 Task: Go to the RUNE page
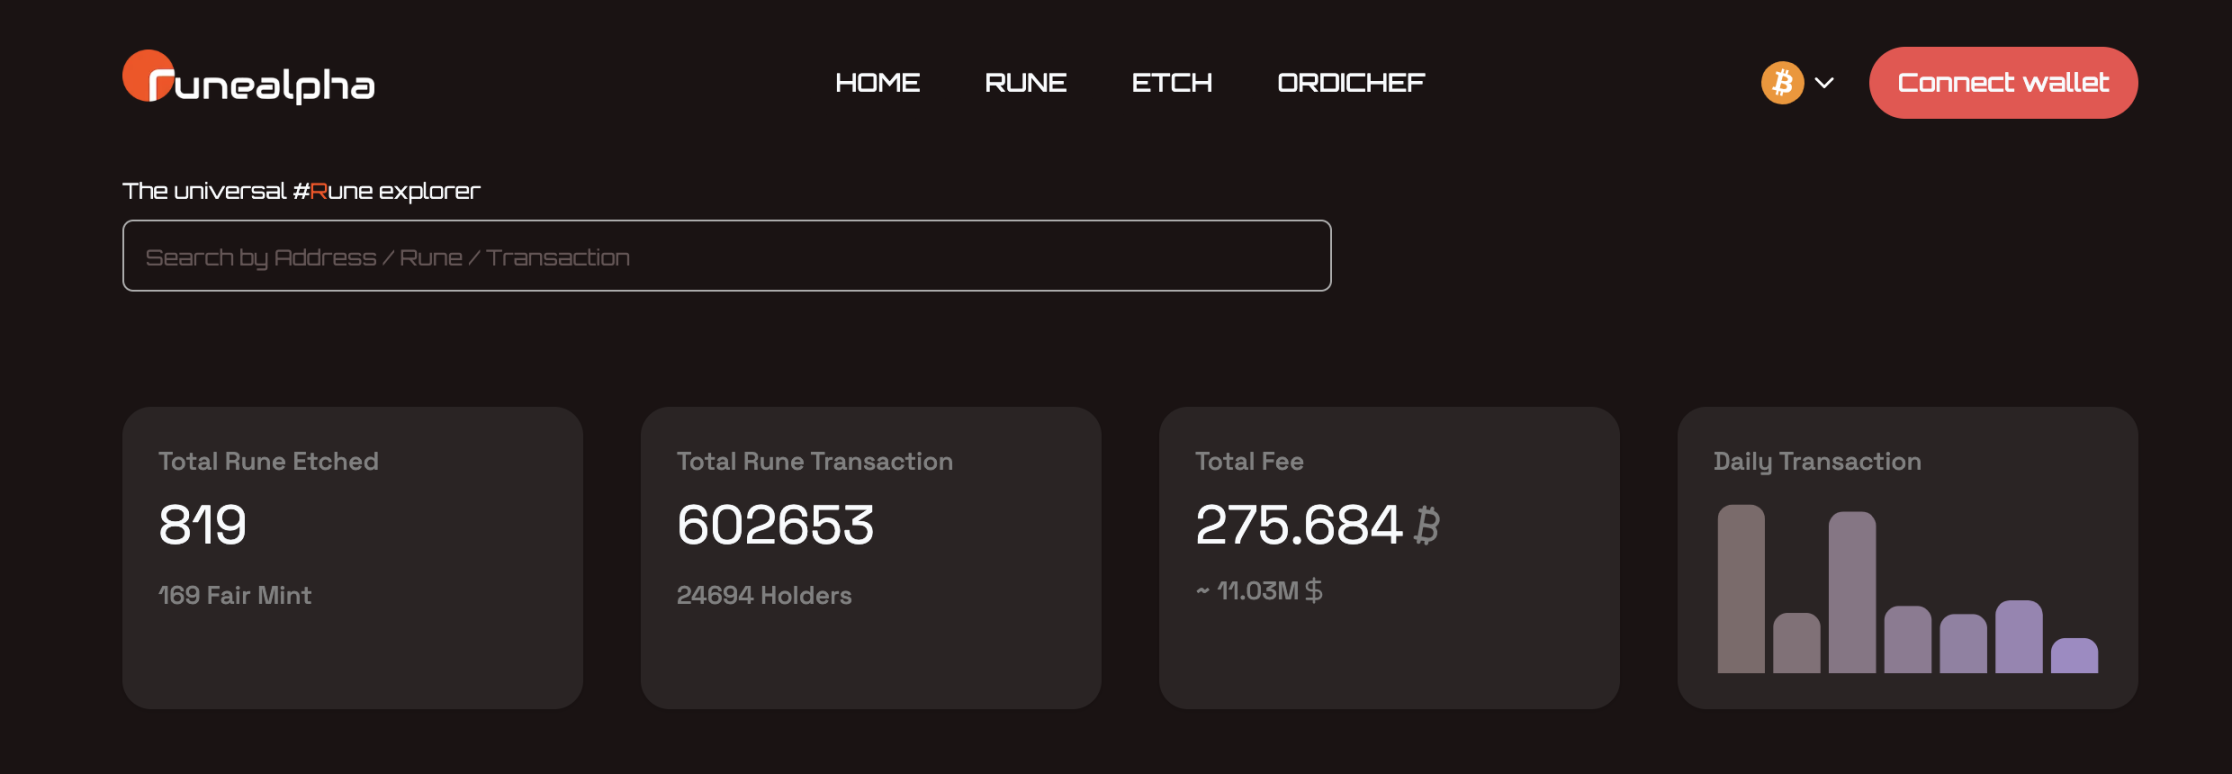coord(1025,83)
